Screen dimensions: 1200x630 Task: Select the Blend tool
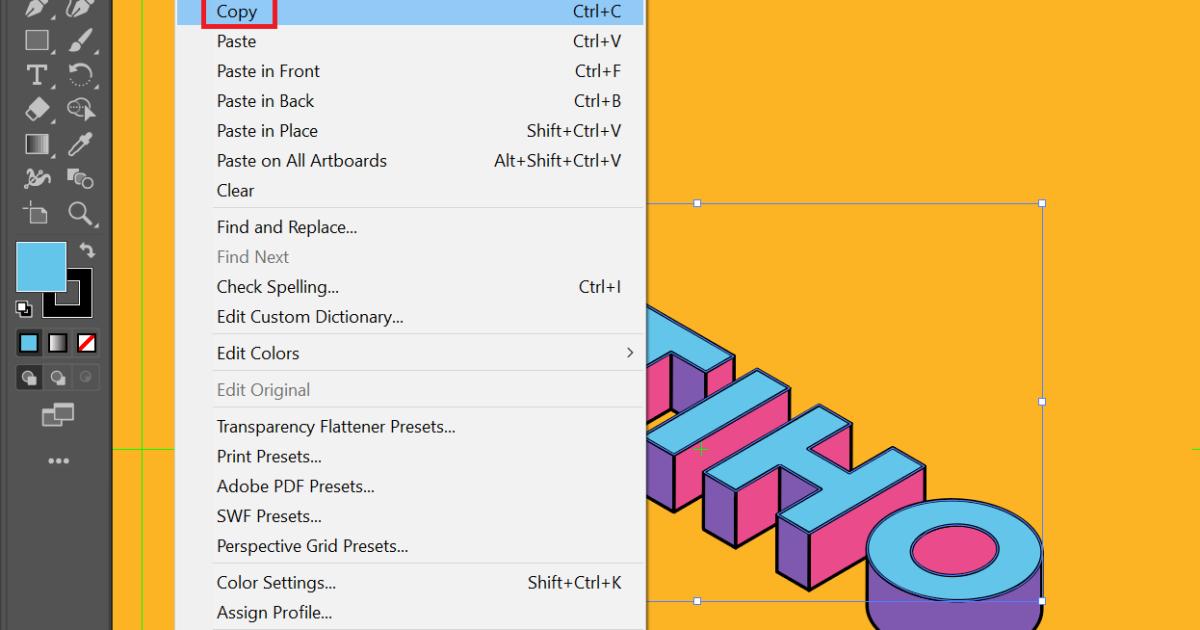[80, 178]
